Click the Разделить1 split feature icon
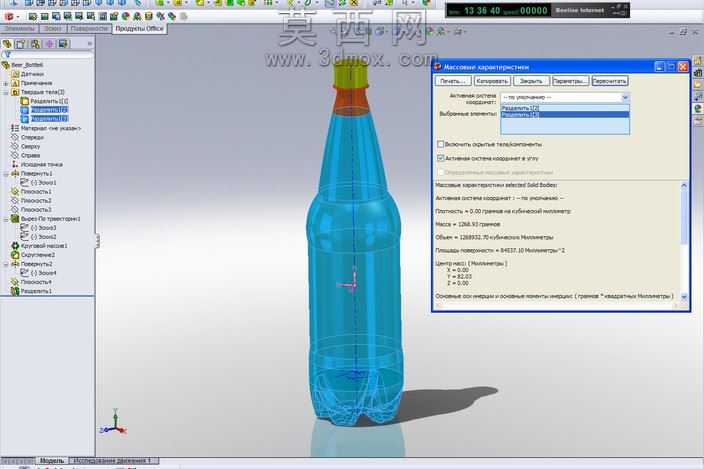 pyautogui.click(x=15, y=291)
